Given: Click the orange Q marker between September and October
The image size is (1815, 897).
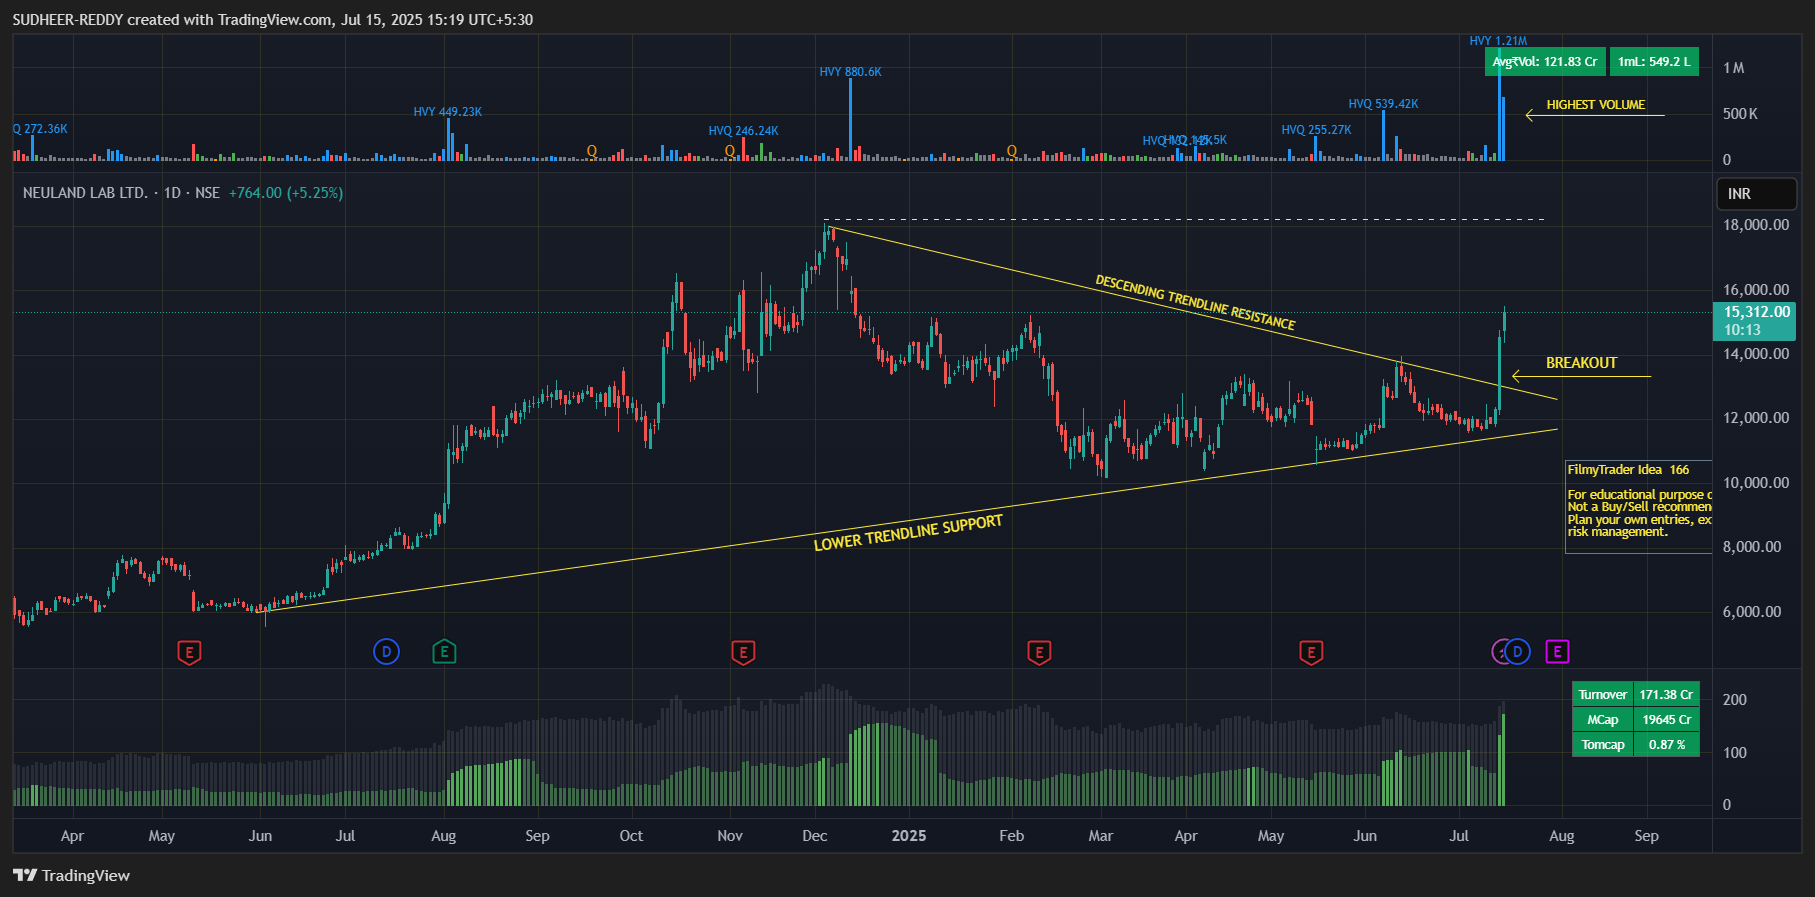Looking at the screenshot, I should click(x=592, y=151).
